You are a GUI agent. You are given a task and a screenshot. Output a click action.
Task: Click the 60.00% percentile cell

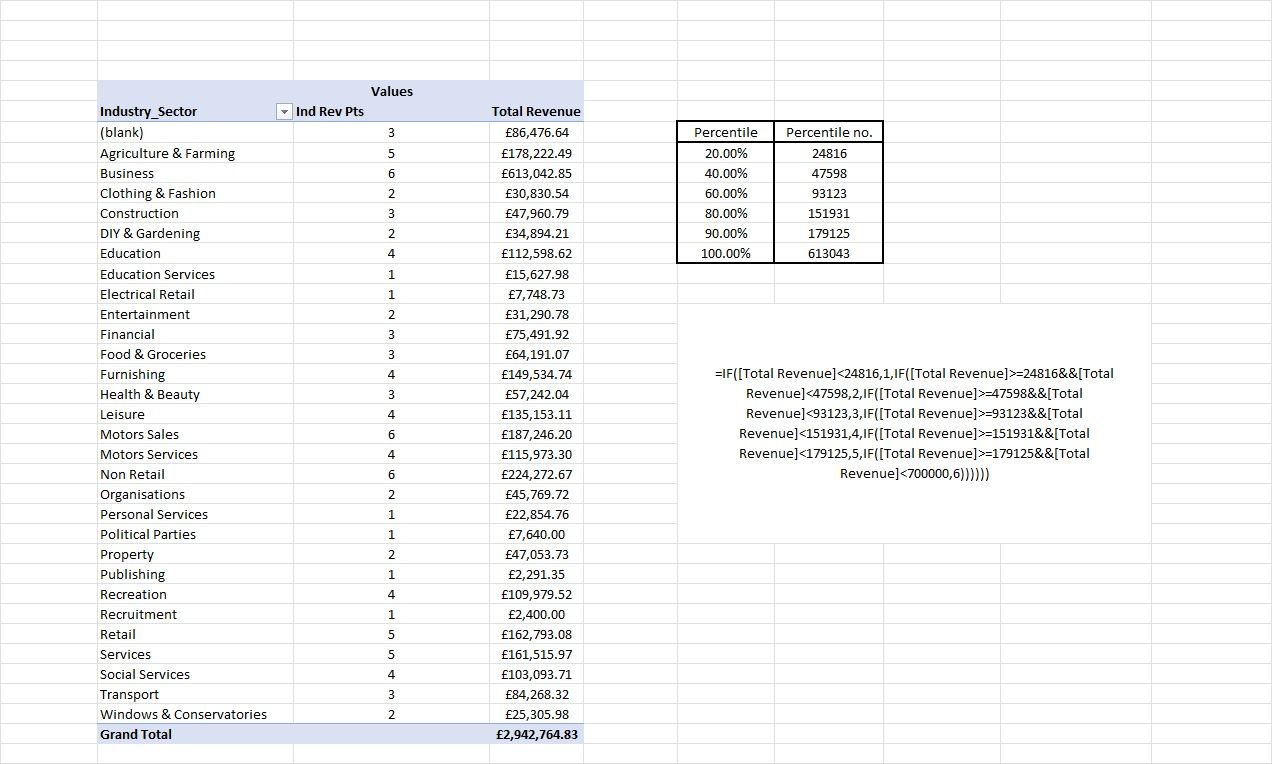click(x=726, y=193)
